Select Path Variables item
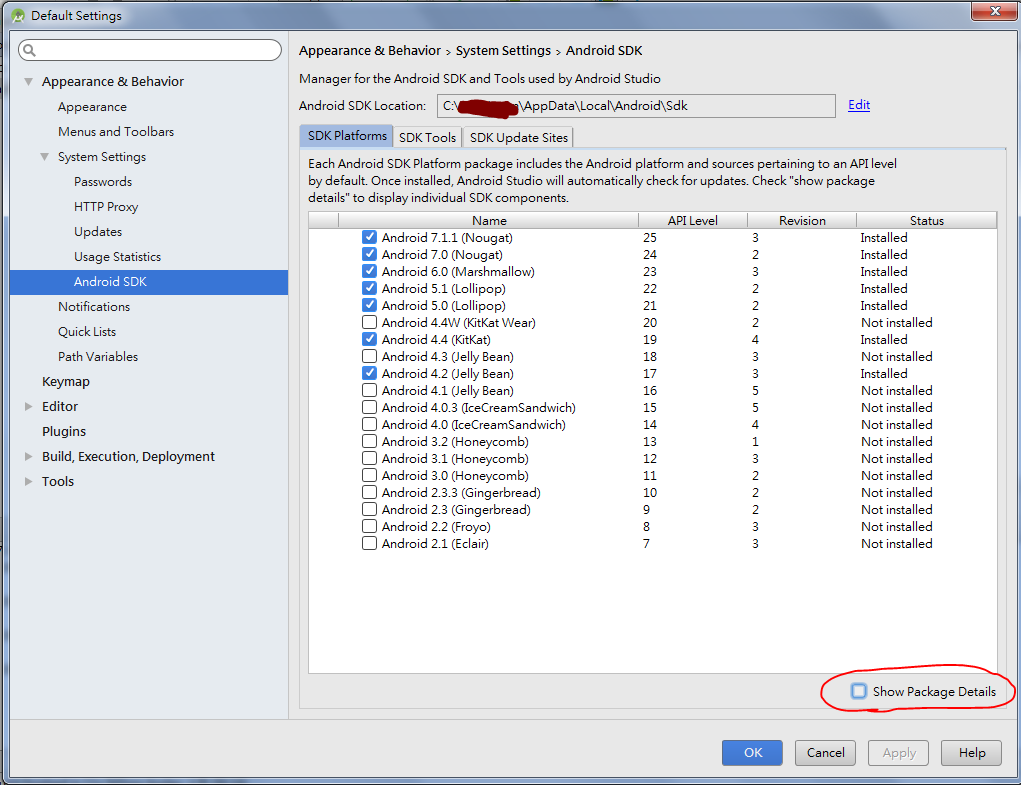The width and height of the screenshot is (1021, 785). coord(98,357)
